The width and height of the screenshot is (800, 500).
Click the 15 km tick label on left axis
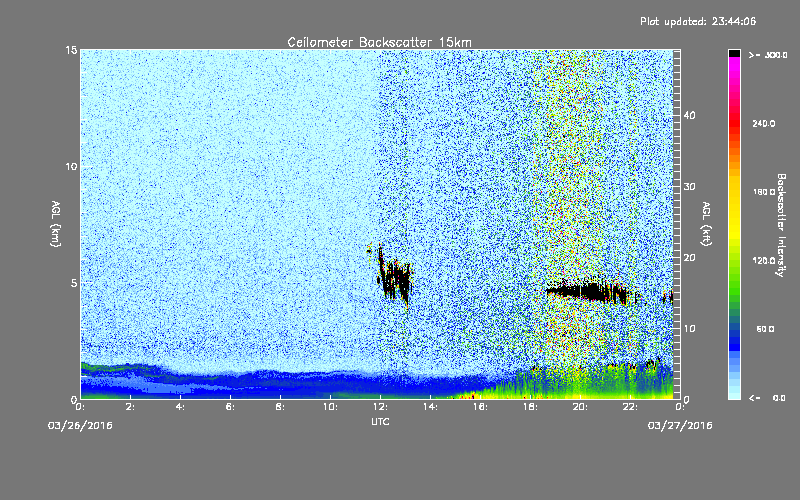click(x=71, y=50)
